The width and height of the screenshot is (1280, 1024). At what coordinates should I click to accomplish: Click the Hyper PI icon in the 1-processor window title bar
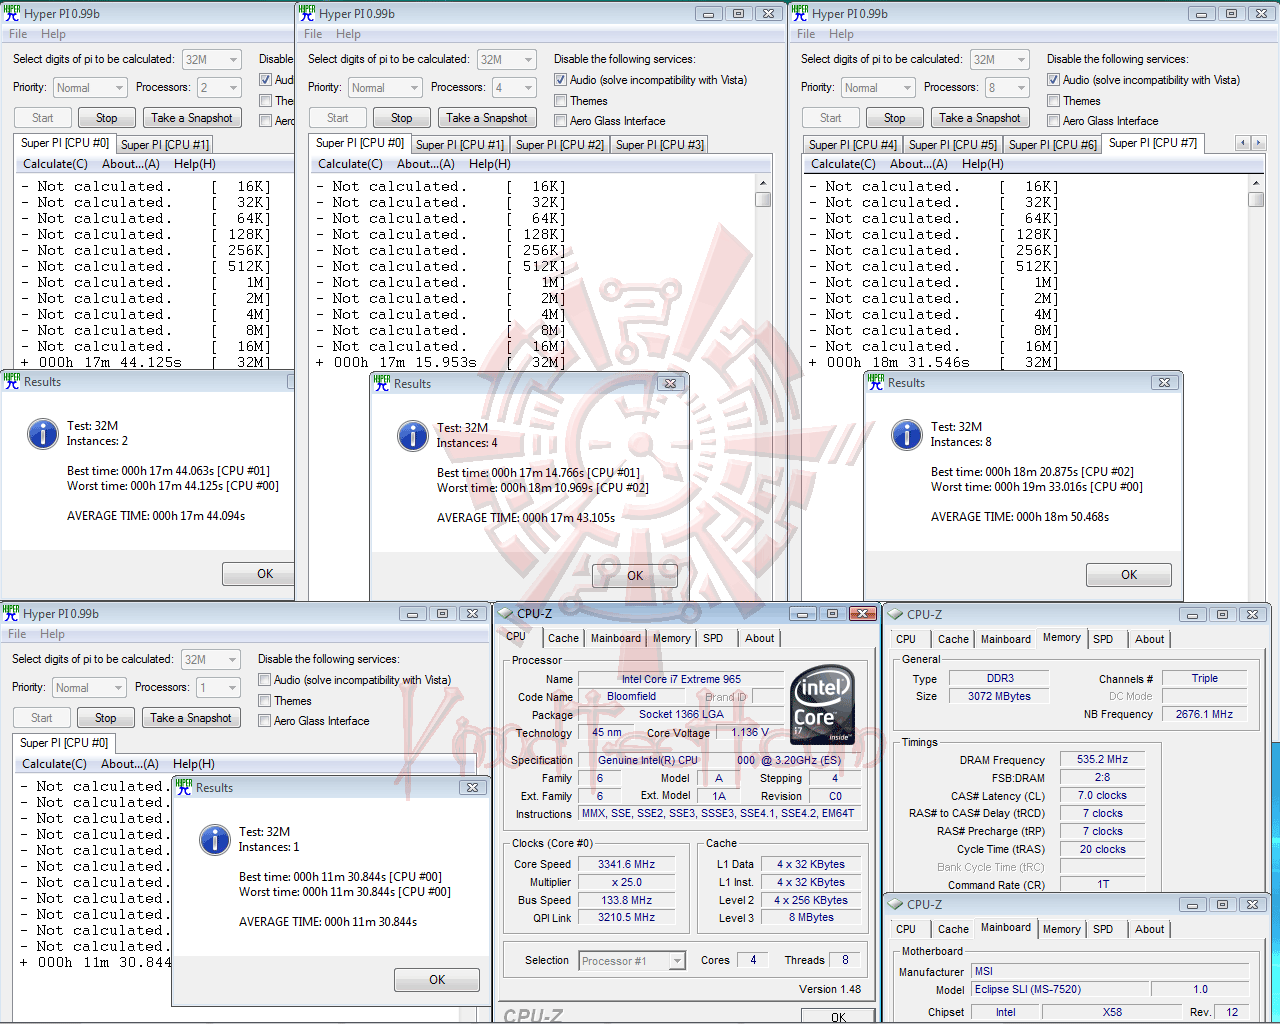coord(11,613)
